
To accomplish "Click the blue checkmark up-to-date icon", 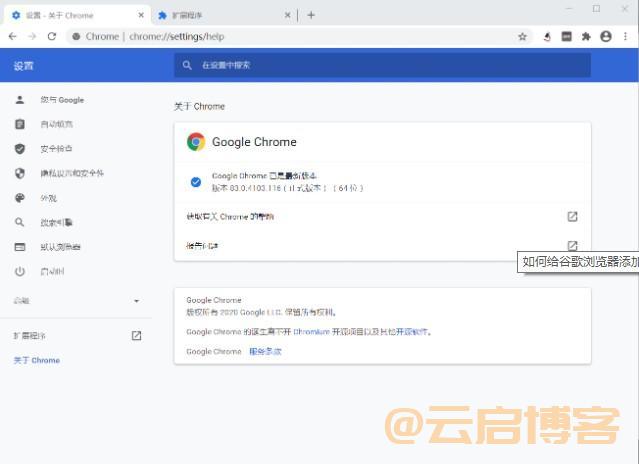I will [196, 182].
